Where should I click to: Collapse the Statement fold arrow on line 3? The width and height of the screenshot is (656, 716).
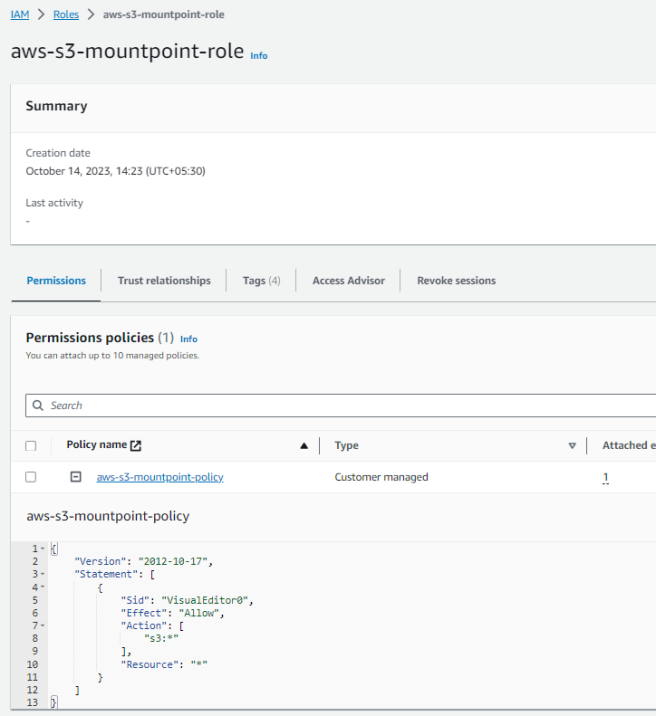coord(43,574)
